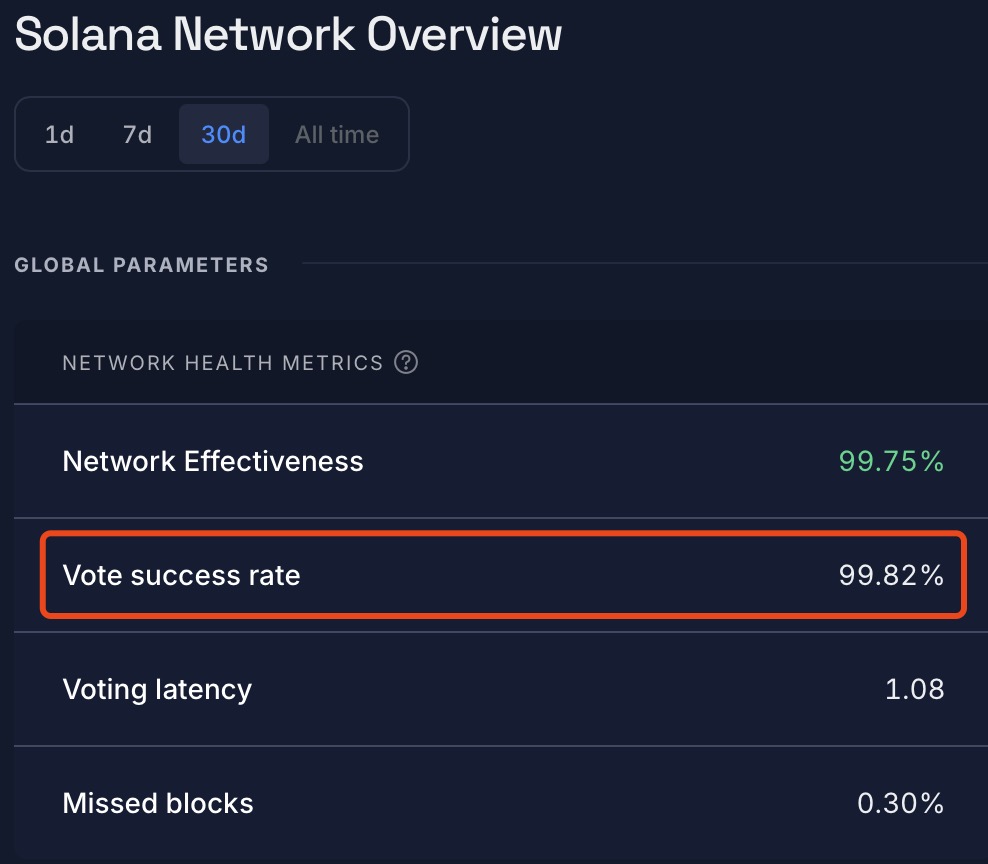
Task: Choose the 30d time range tab
Action: (x=224, y=135)
